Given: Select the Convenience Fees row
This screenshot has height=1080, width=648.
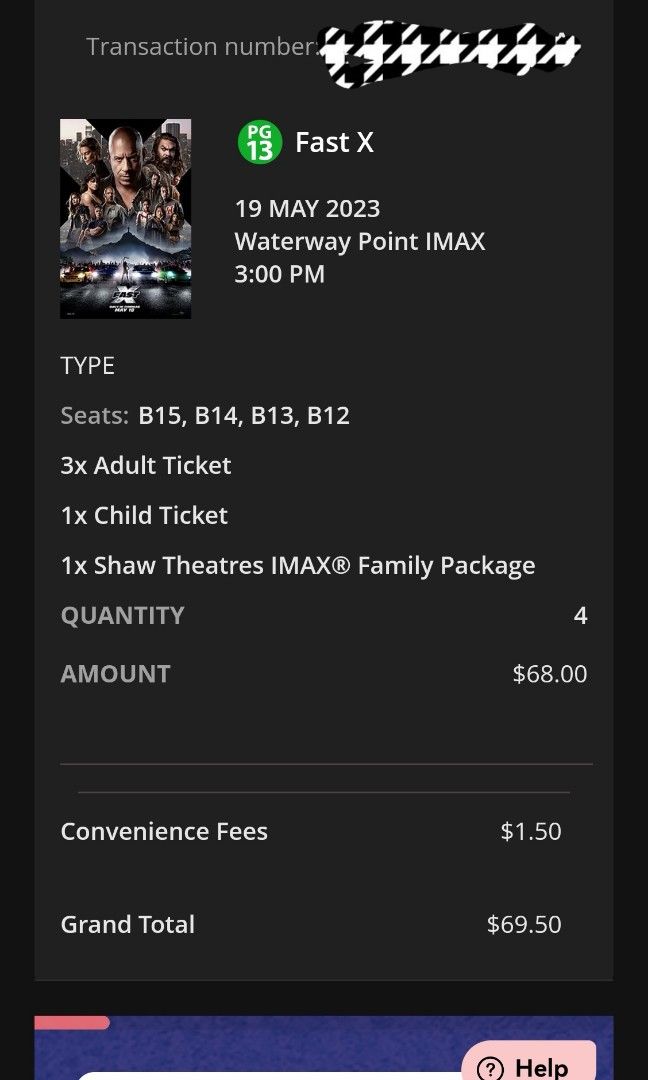Looking at the screenshot, I should 163,830.
